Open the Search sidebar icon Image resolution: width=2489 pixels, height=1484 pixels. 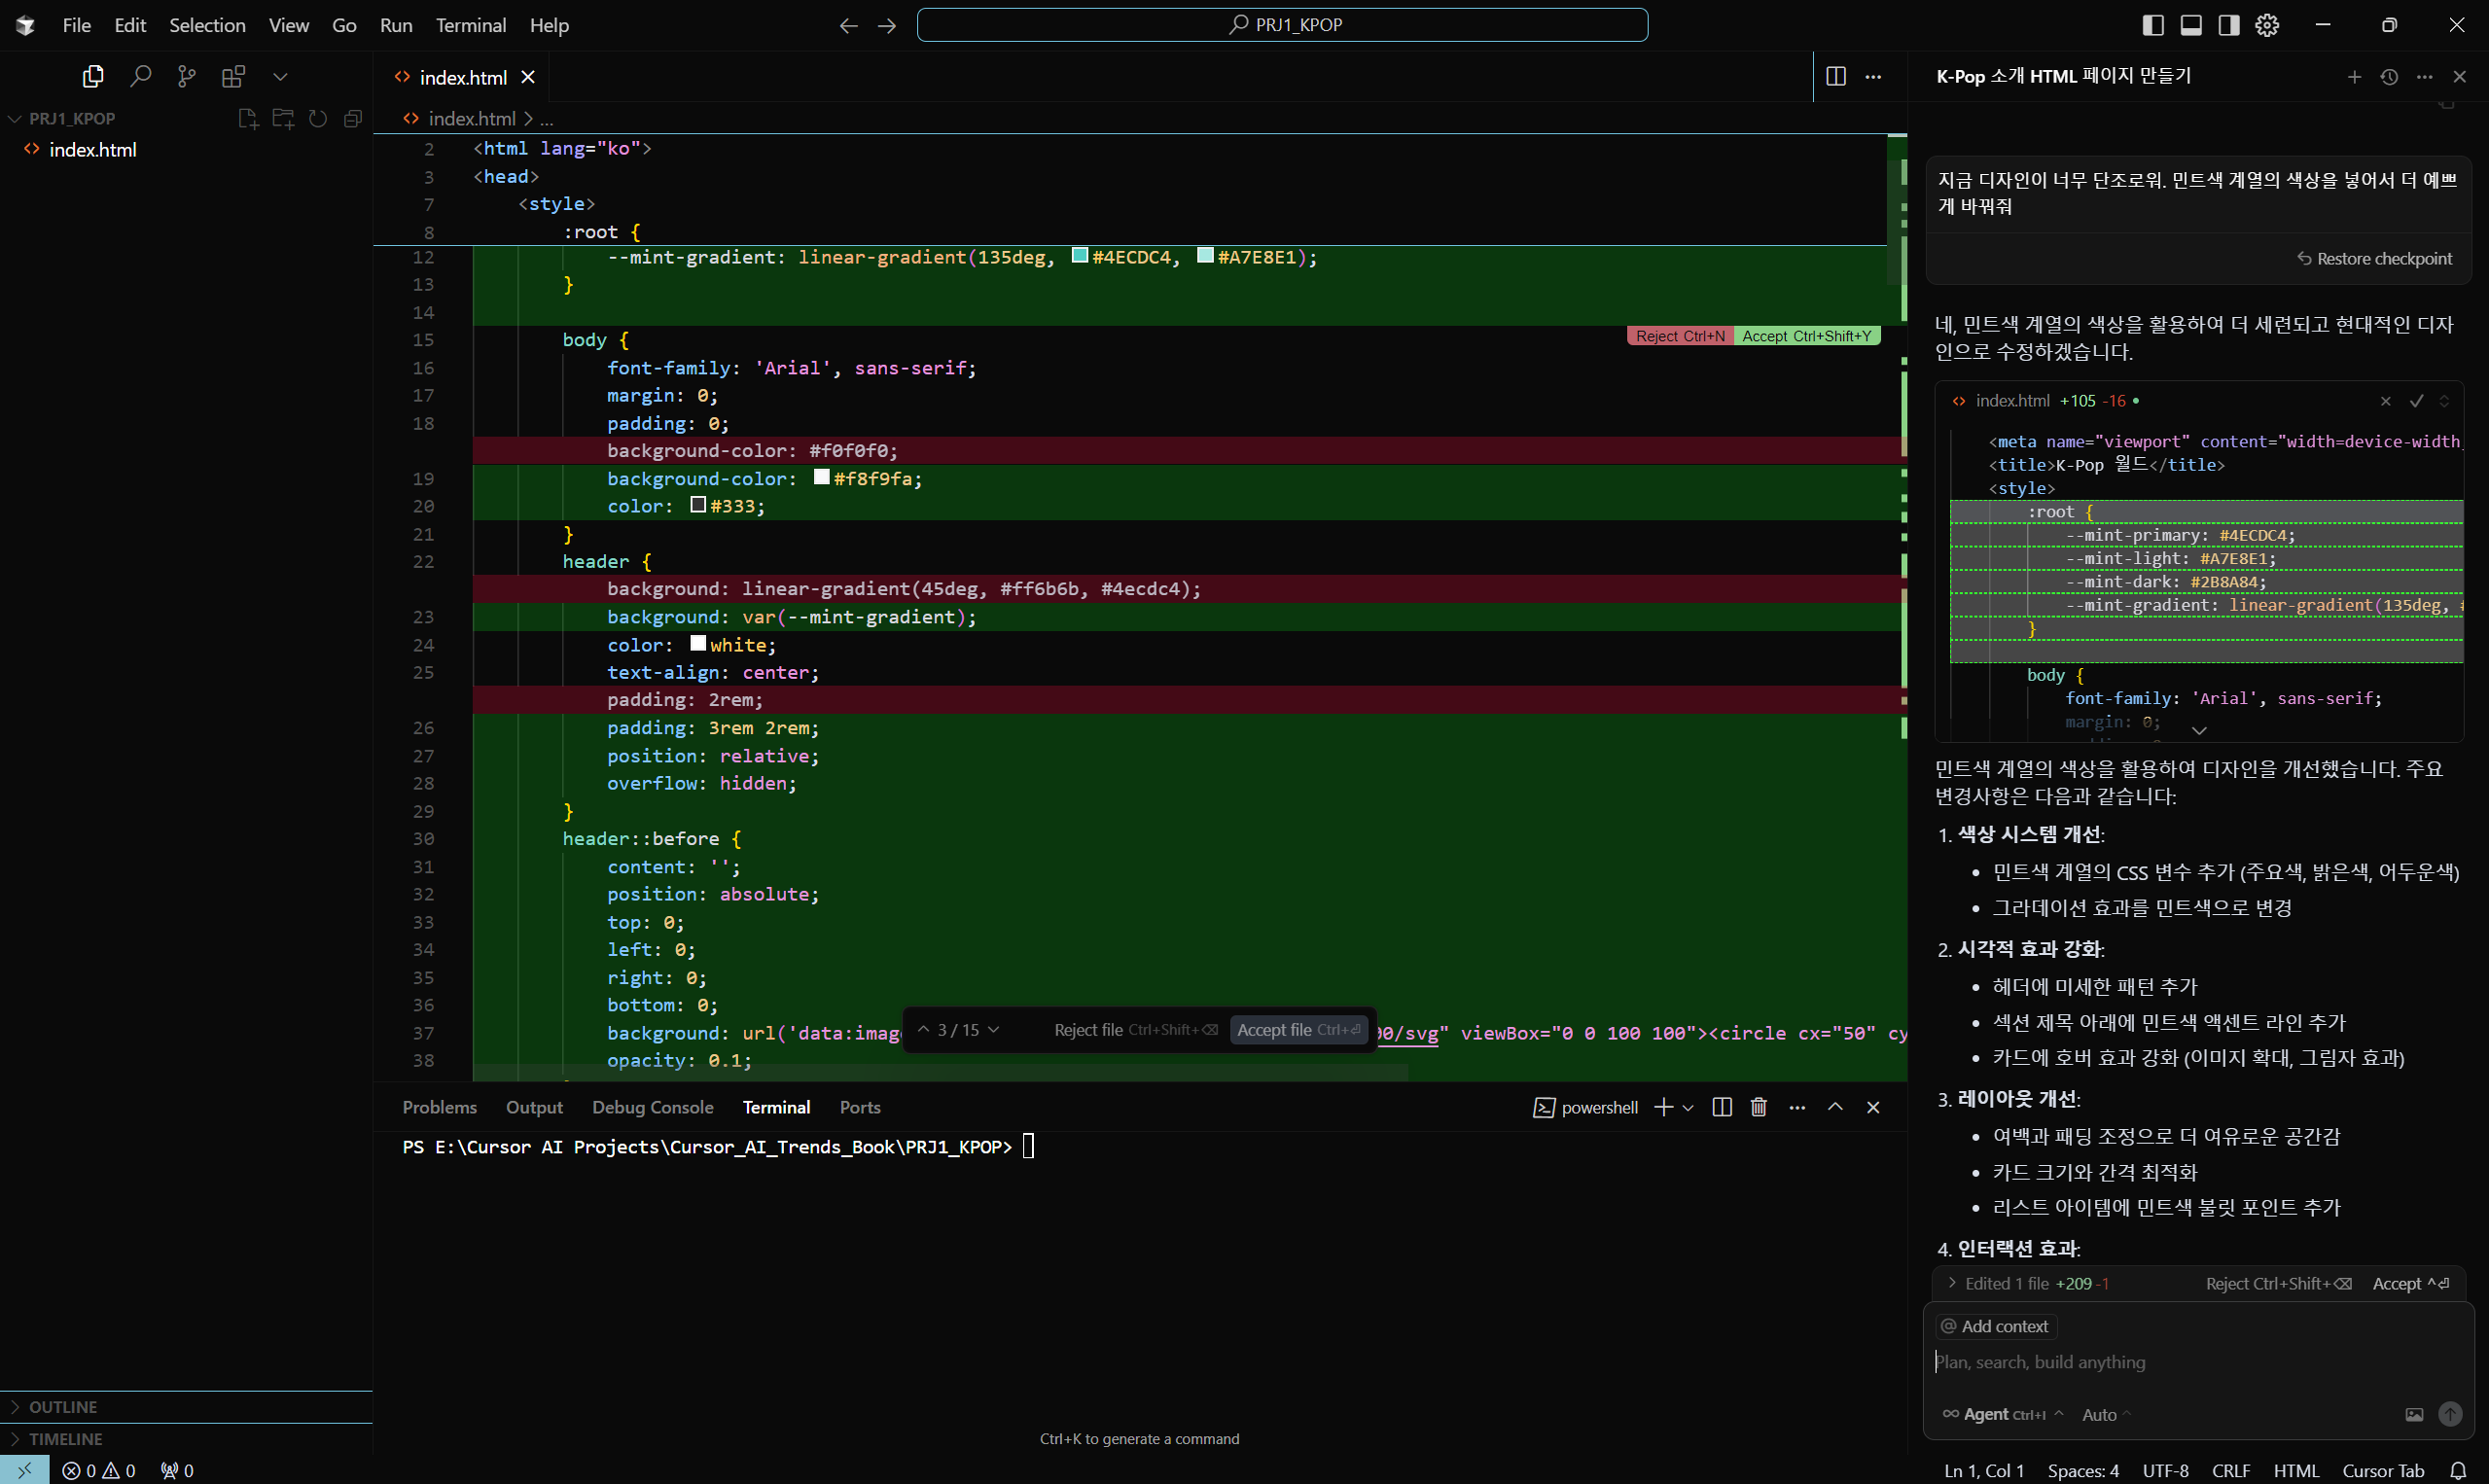click(x=141, y=76)
